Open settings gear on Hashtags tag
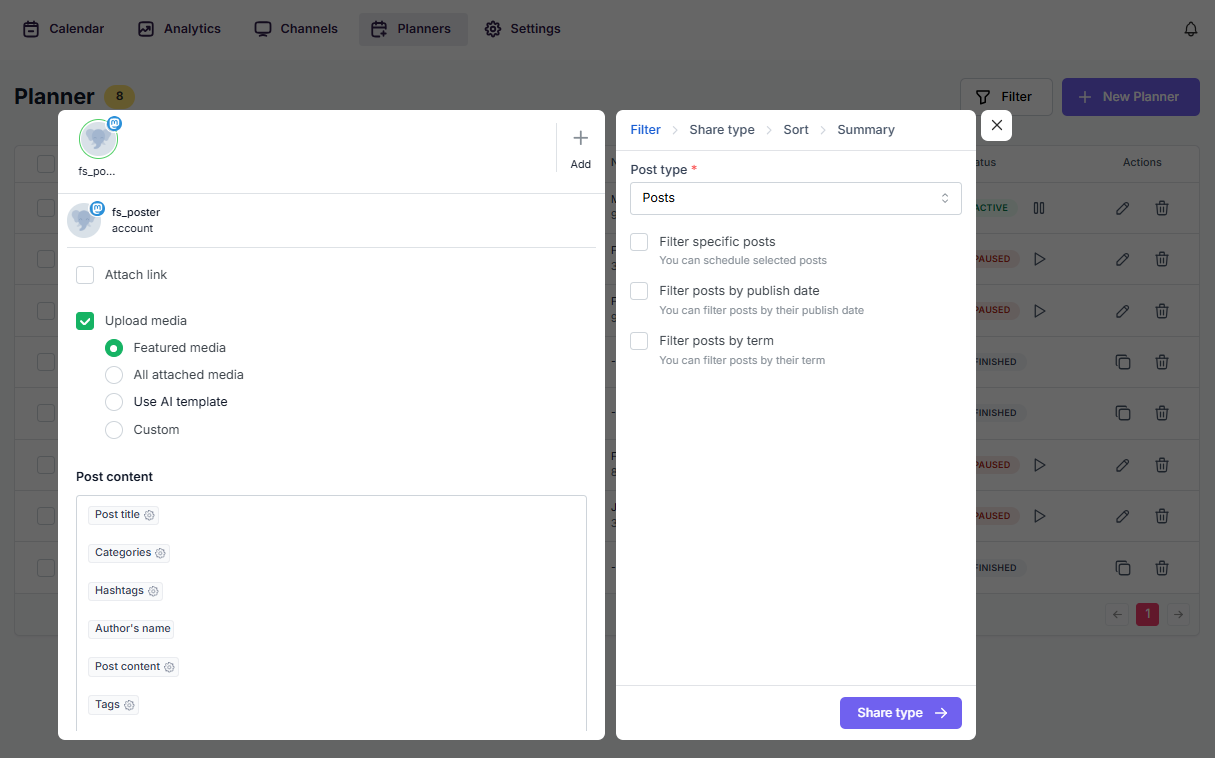1215x758 pixels. tap(153, 591)
